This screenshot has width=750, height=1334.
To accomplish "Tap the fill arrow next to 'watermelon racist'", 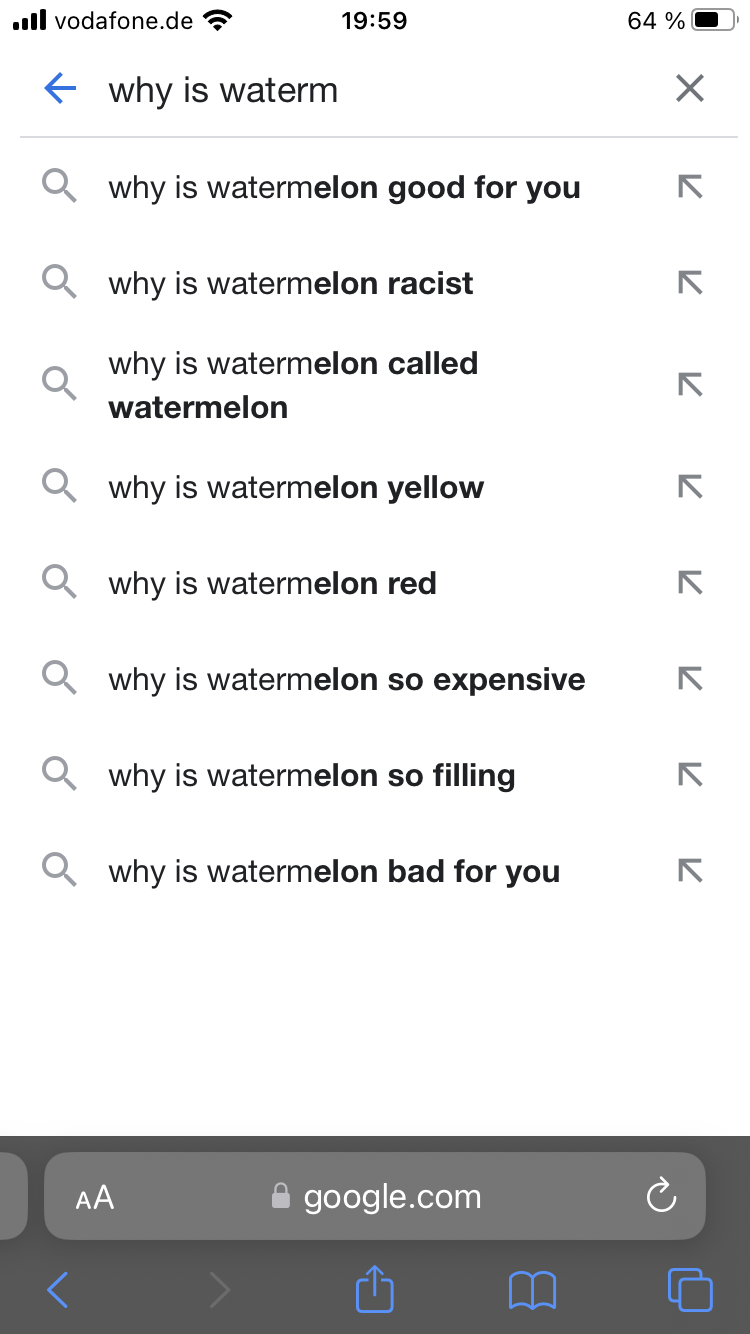I will pos(690,283).
